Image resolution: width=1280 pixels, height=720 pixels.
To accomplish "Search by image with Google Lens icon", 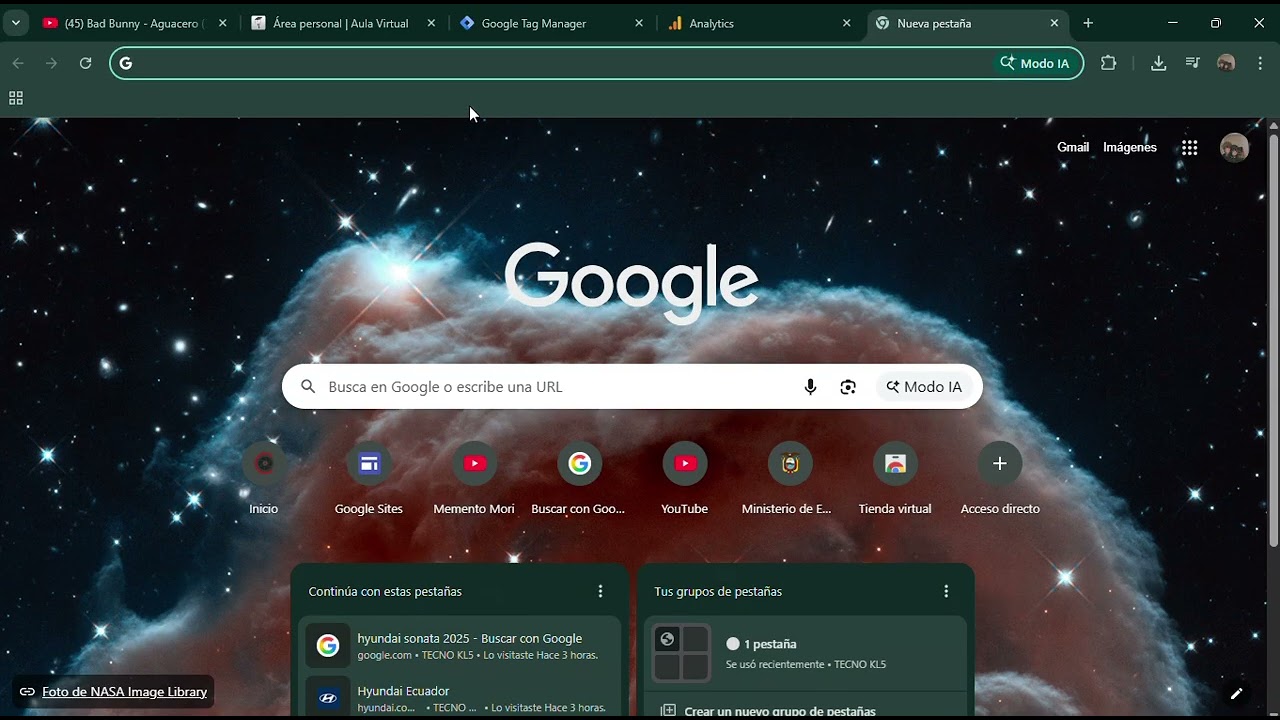I will [848, 387].
